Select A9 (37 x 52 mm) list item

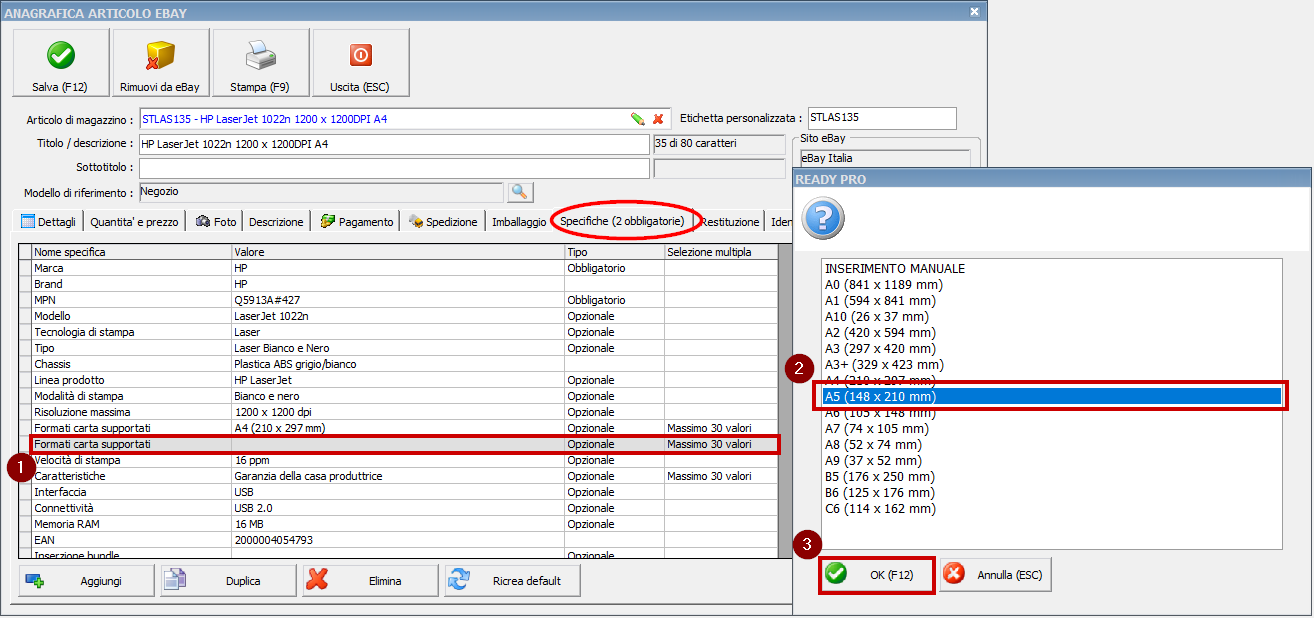coord(1050,461)
